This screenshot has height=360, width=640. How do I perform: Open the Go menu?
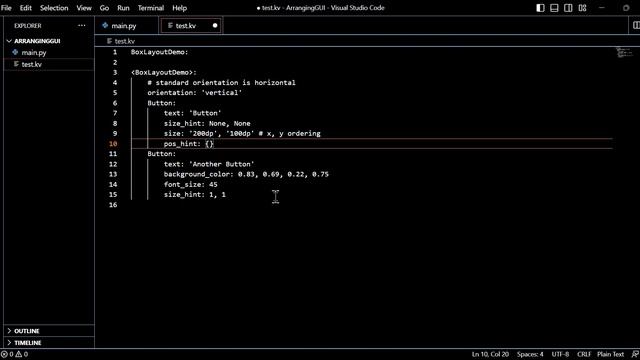coord(104,8)
